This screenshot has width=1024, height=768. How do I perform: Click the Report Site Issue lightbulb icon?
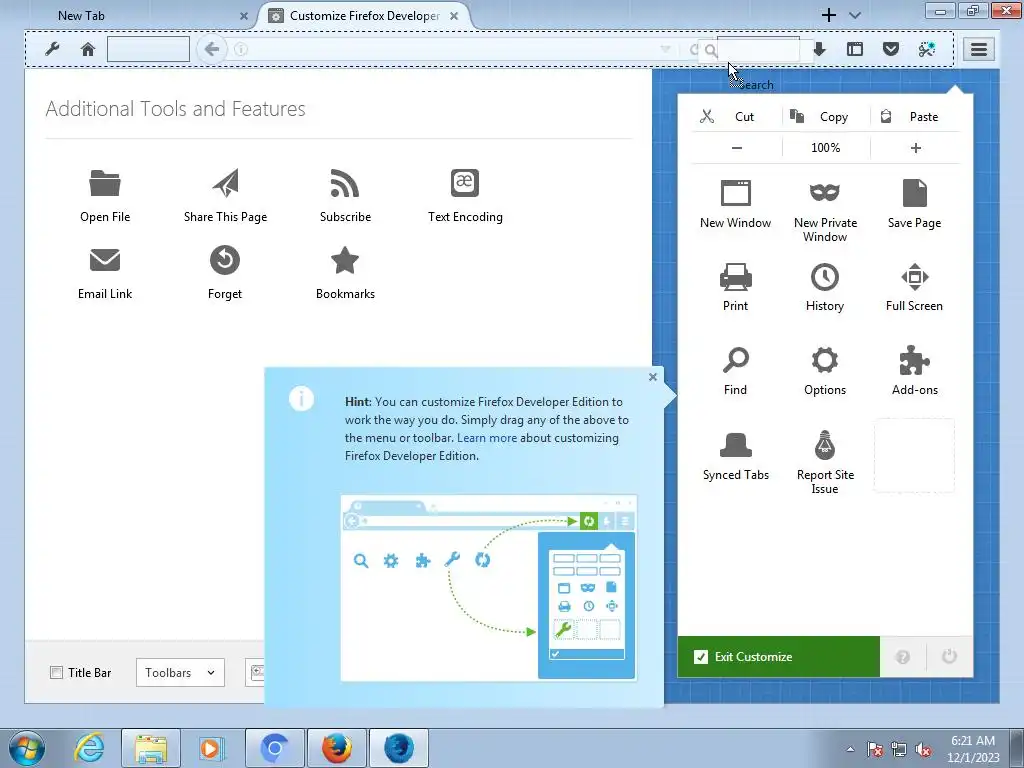click(825, 445)
